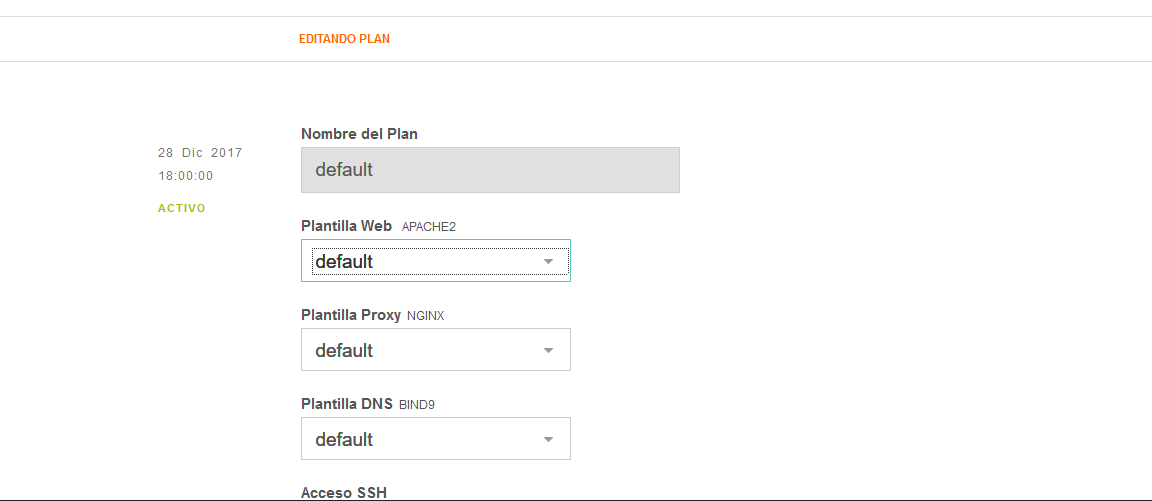Click the NGINX tag text

(x=425, y=316)
